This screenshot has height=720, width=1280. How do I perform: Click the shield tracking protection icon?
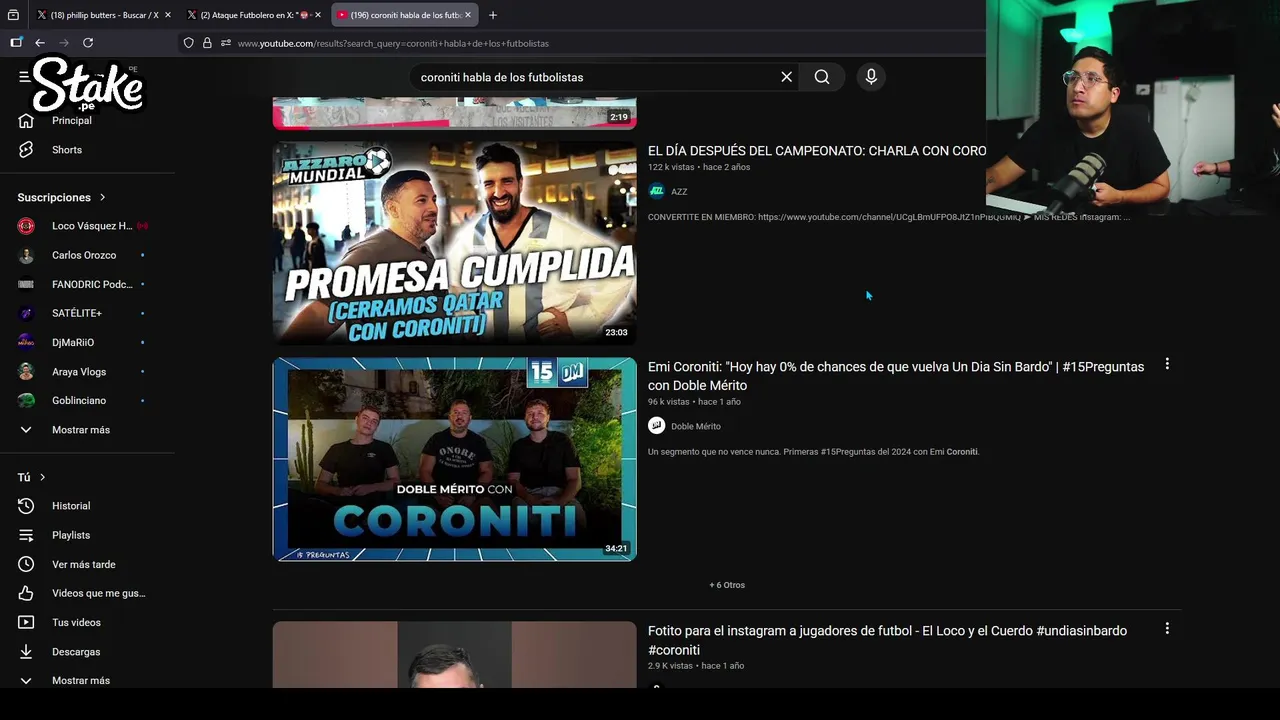(x=188, y=43)
